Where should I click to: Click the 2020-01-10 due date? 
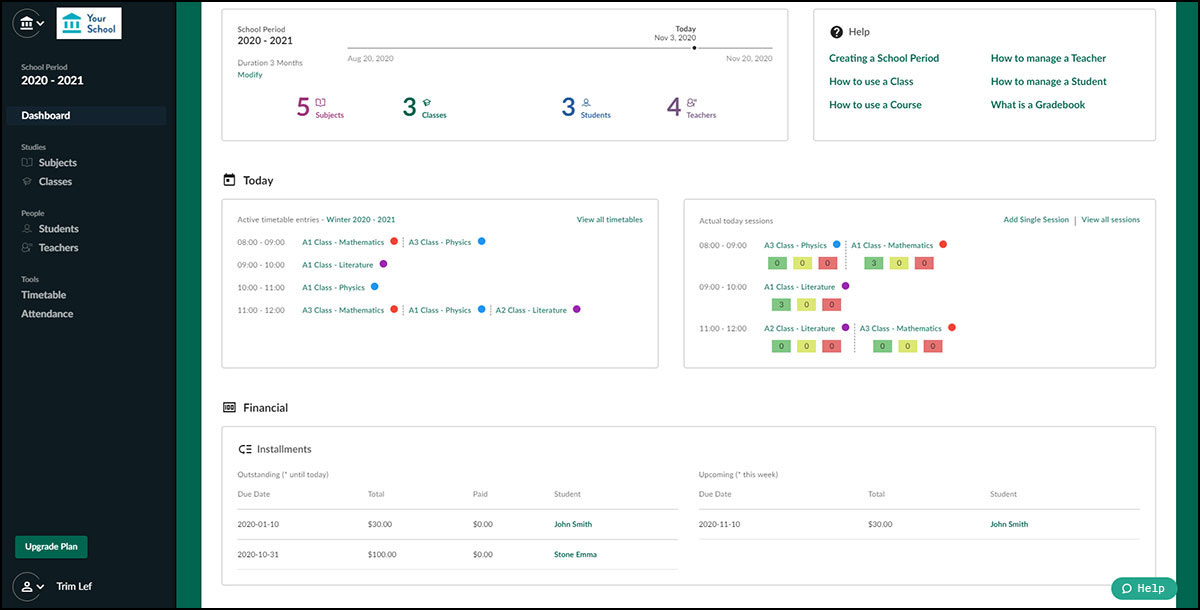(x=258, y=524)
